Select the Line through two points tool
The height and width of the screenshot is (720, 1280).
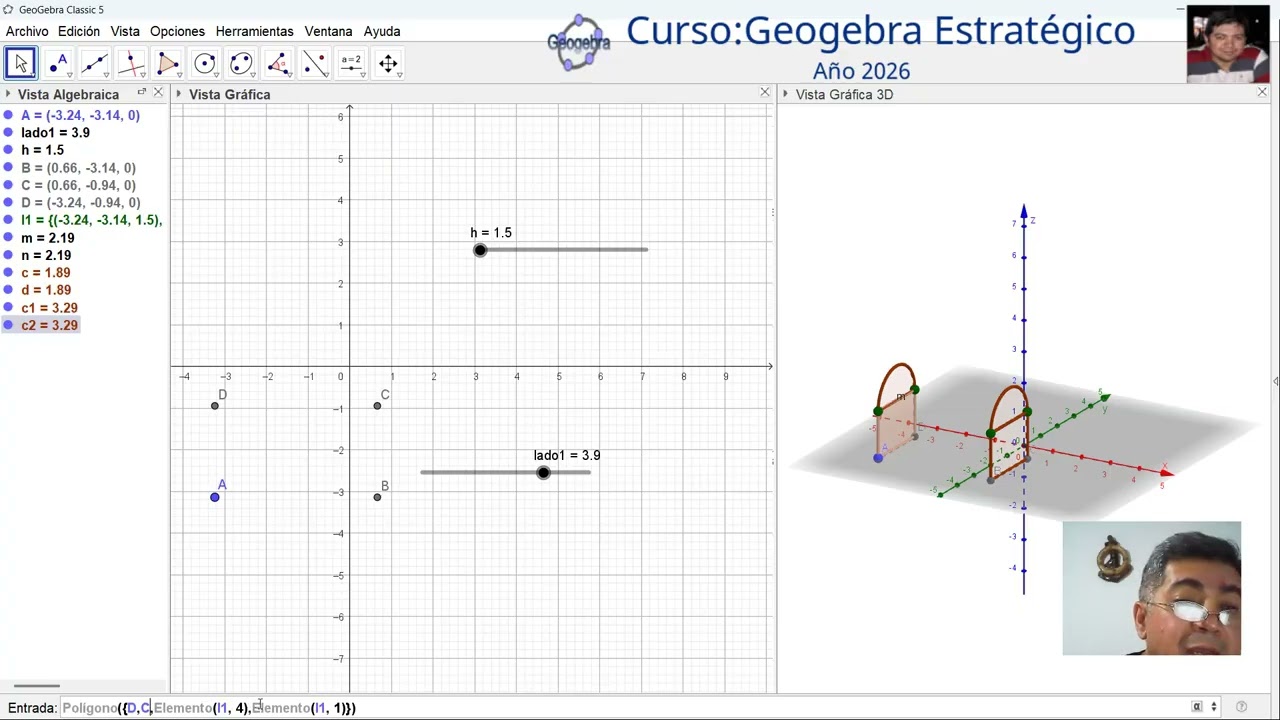(x=95, y=64)
